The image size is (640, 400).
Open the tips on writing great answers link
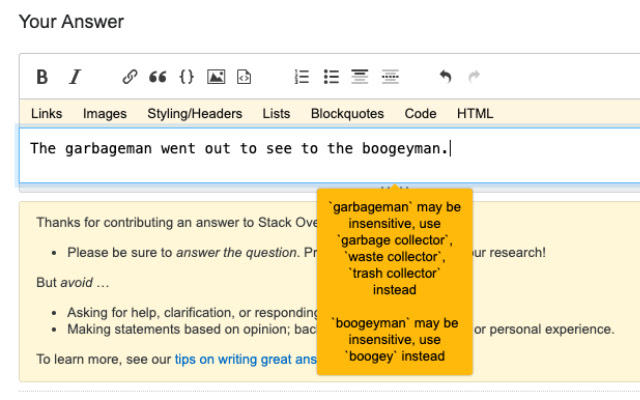pyautogui.click(x=245, y=359)
